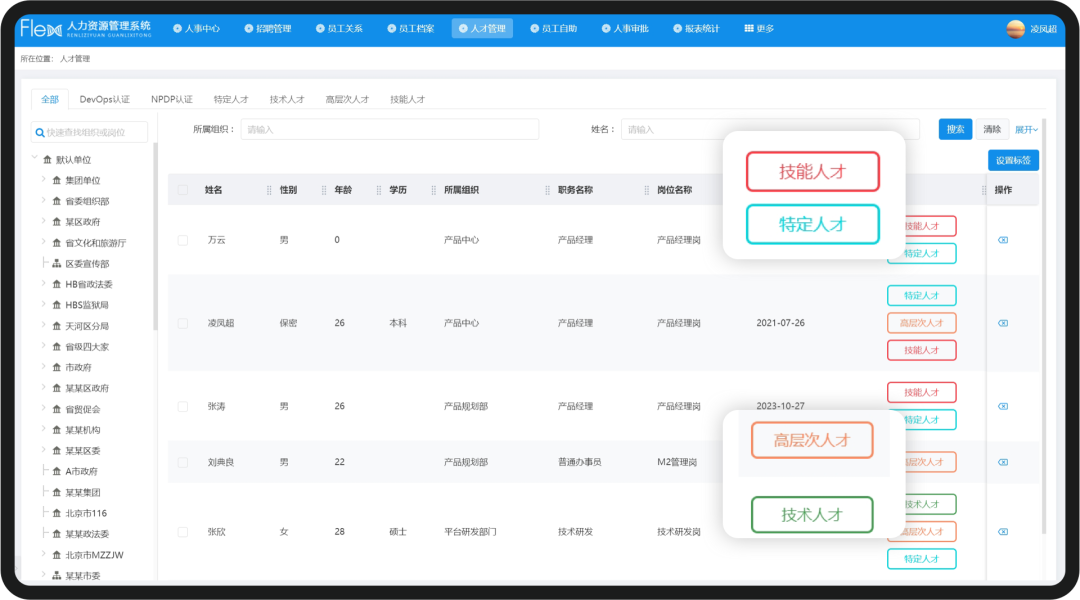
Task: Toggle the select-all checkbox in table header
Action: [182, 190]
